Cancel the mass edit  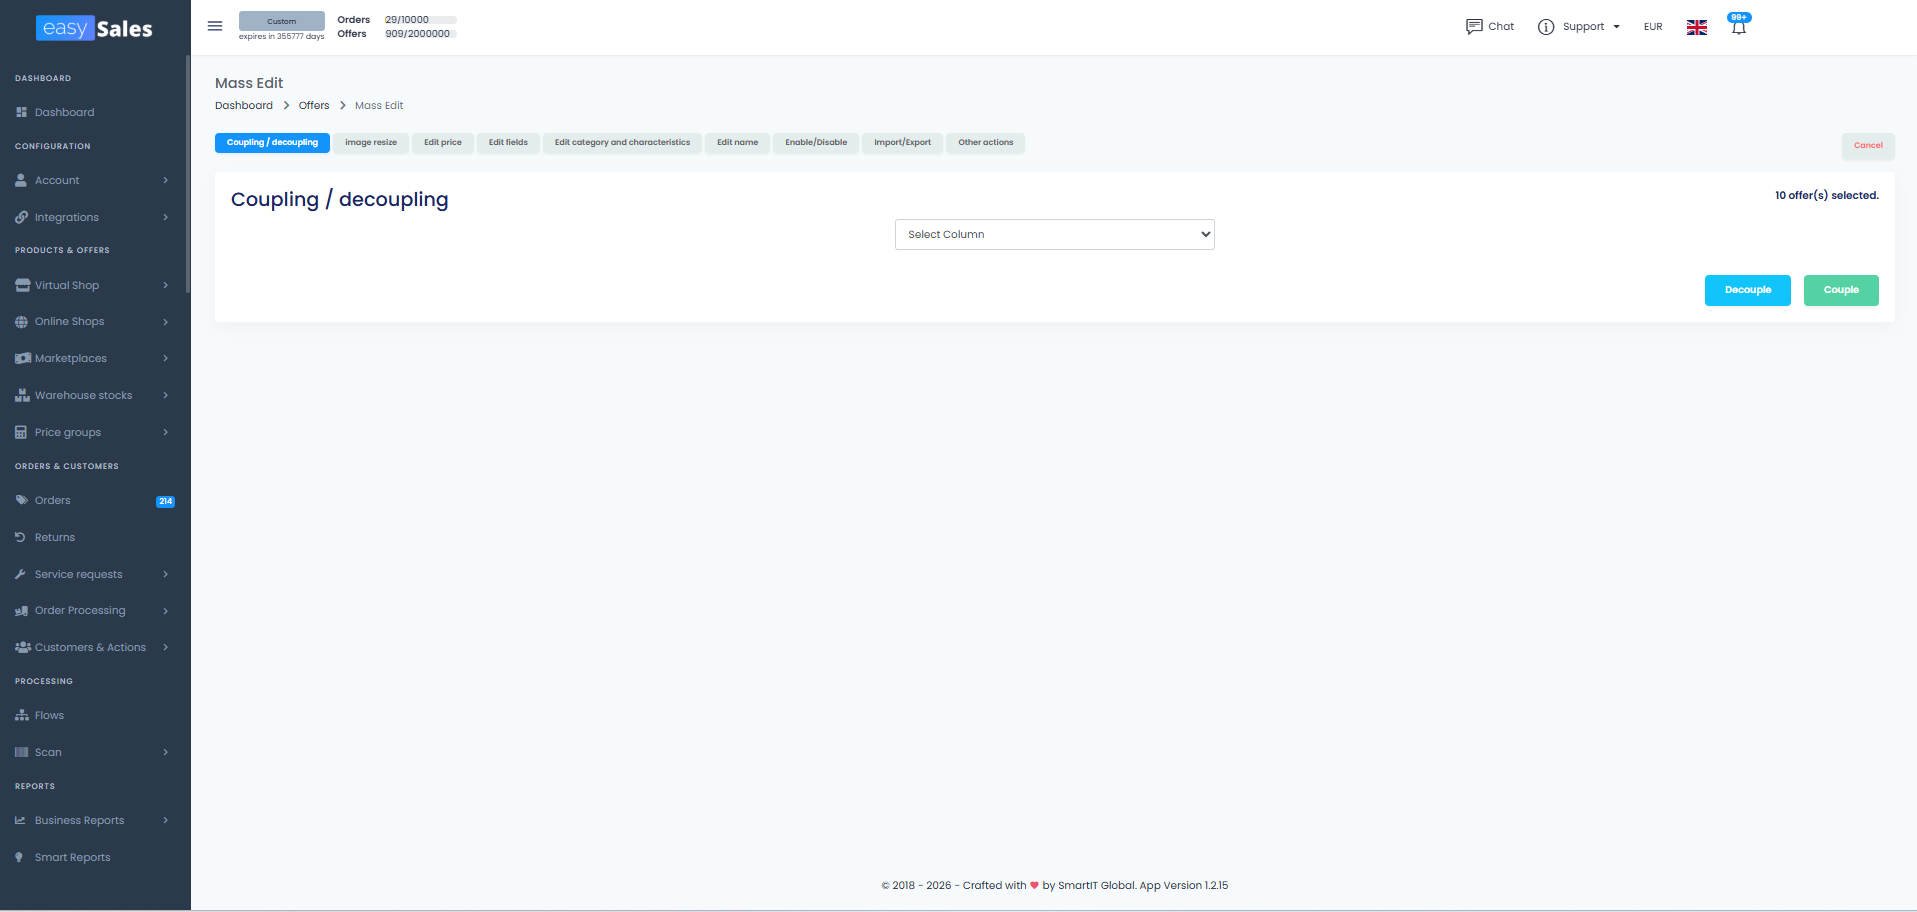[x=1868, y=146]
